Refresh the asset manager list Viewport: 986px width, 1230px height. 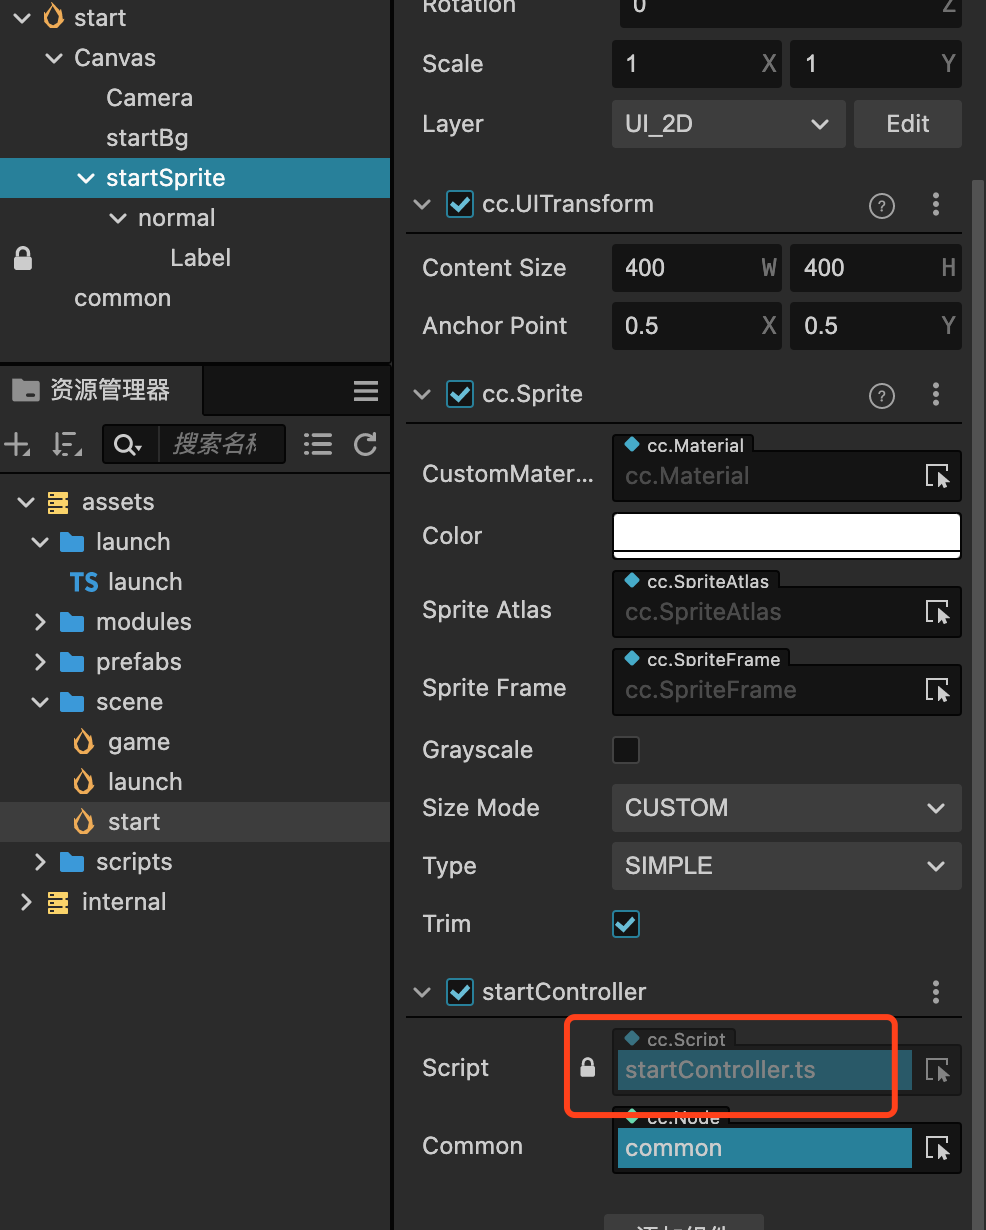tap(366, 444)
